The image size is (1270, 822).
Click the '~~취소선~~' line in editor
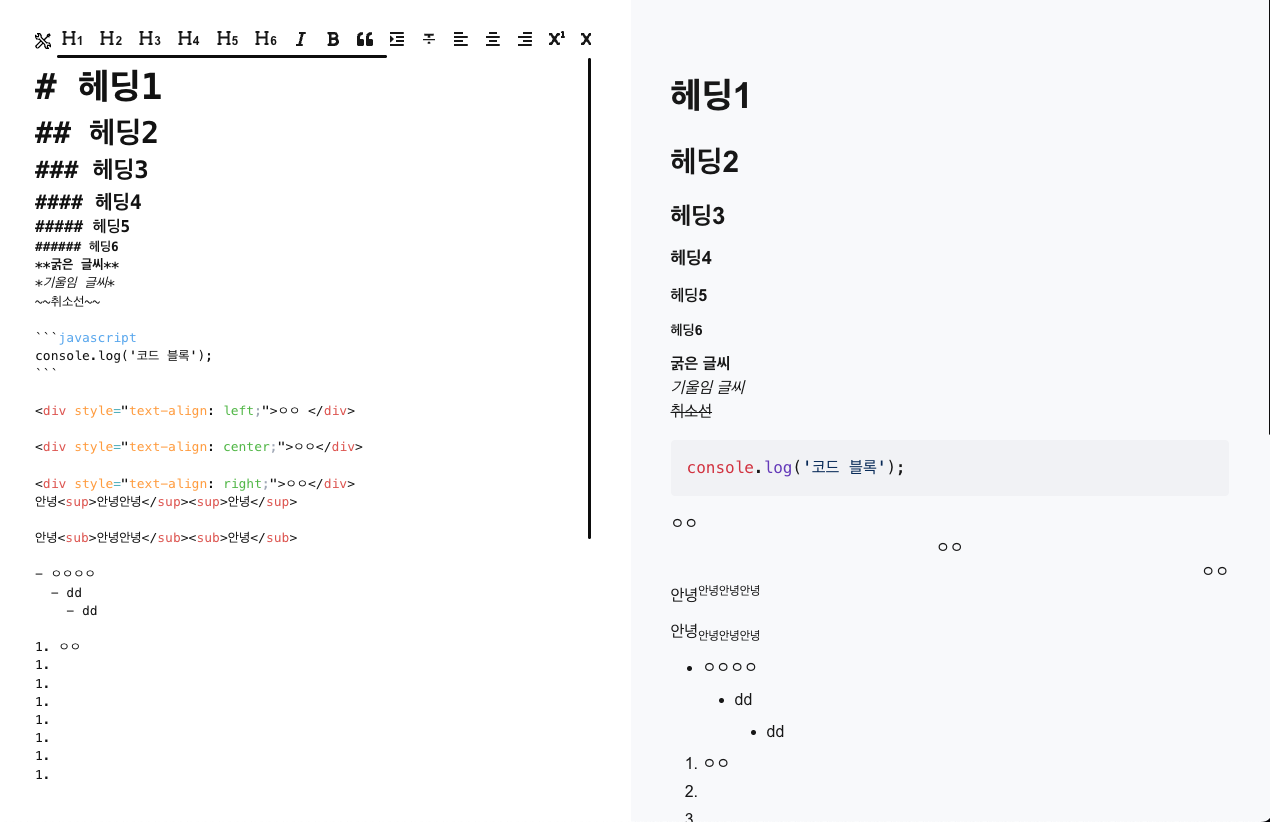pos(67,301)
